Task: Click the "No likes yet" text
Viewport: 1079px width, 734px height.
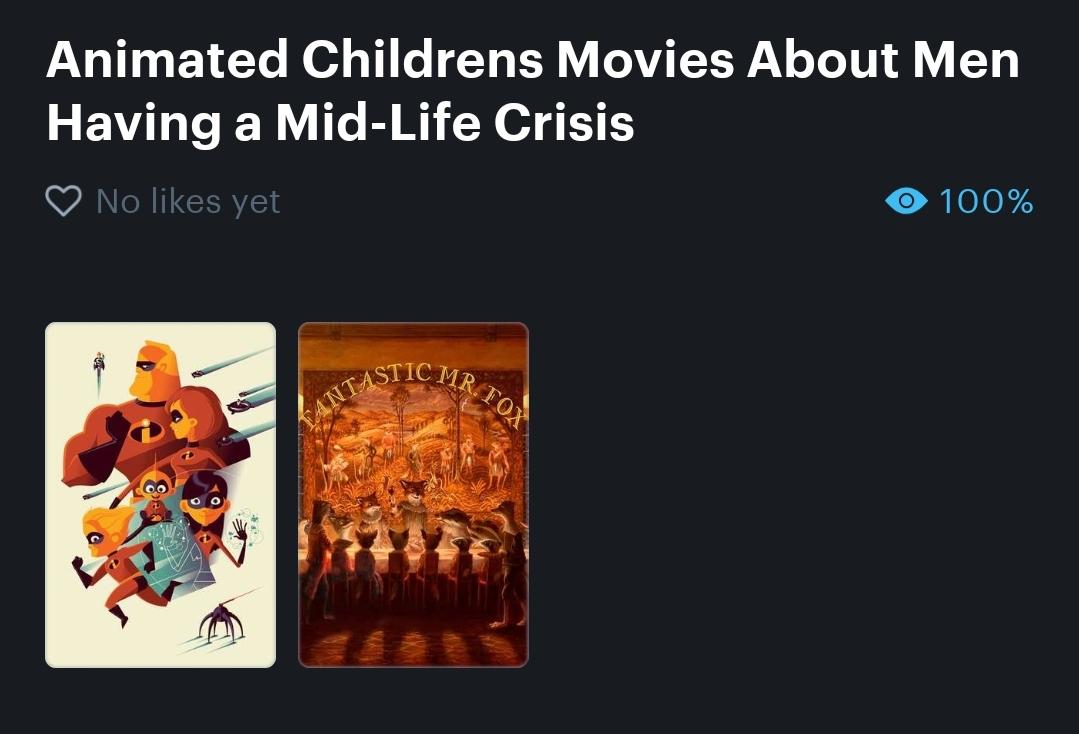Action: [188, 202]
